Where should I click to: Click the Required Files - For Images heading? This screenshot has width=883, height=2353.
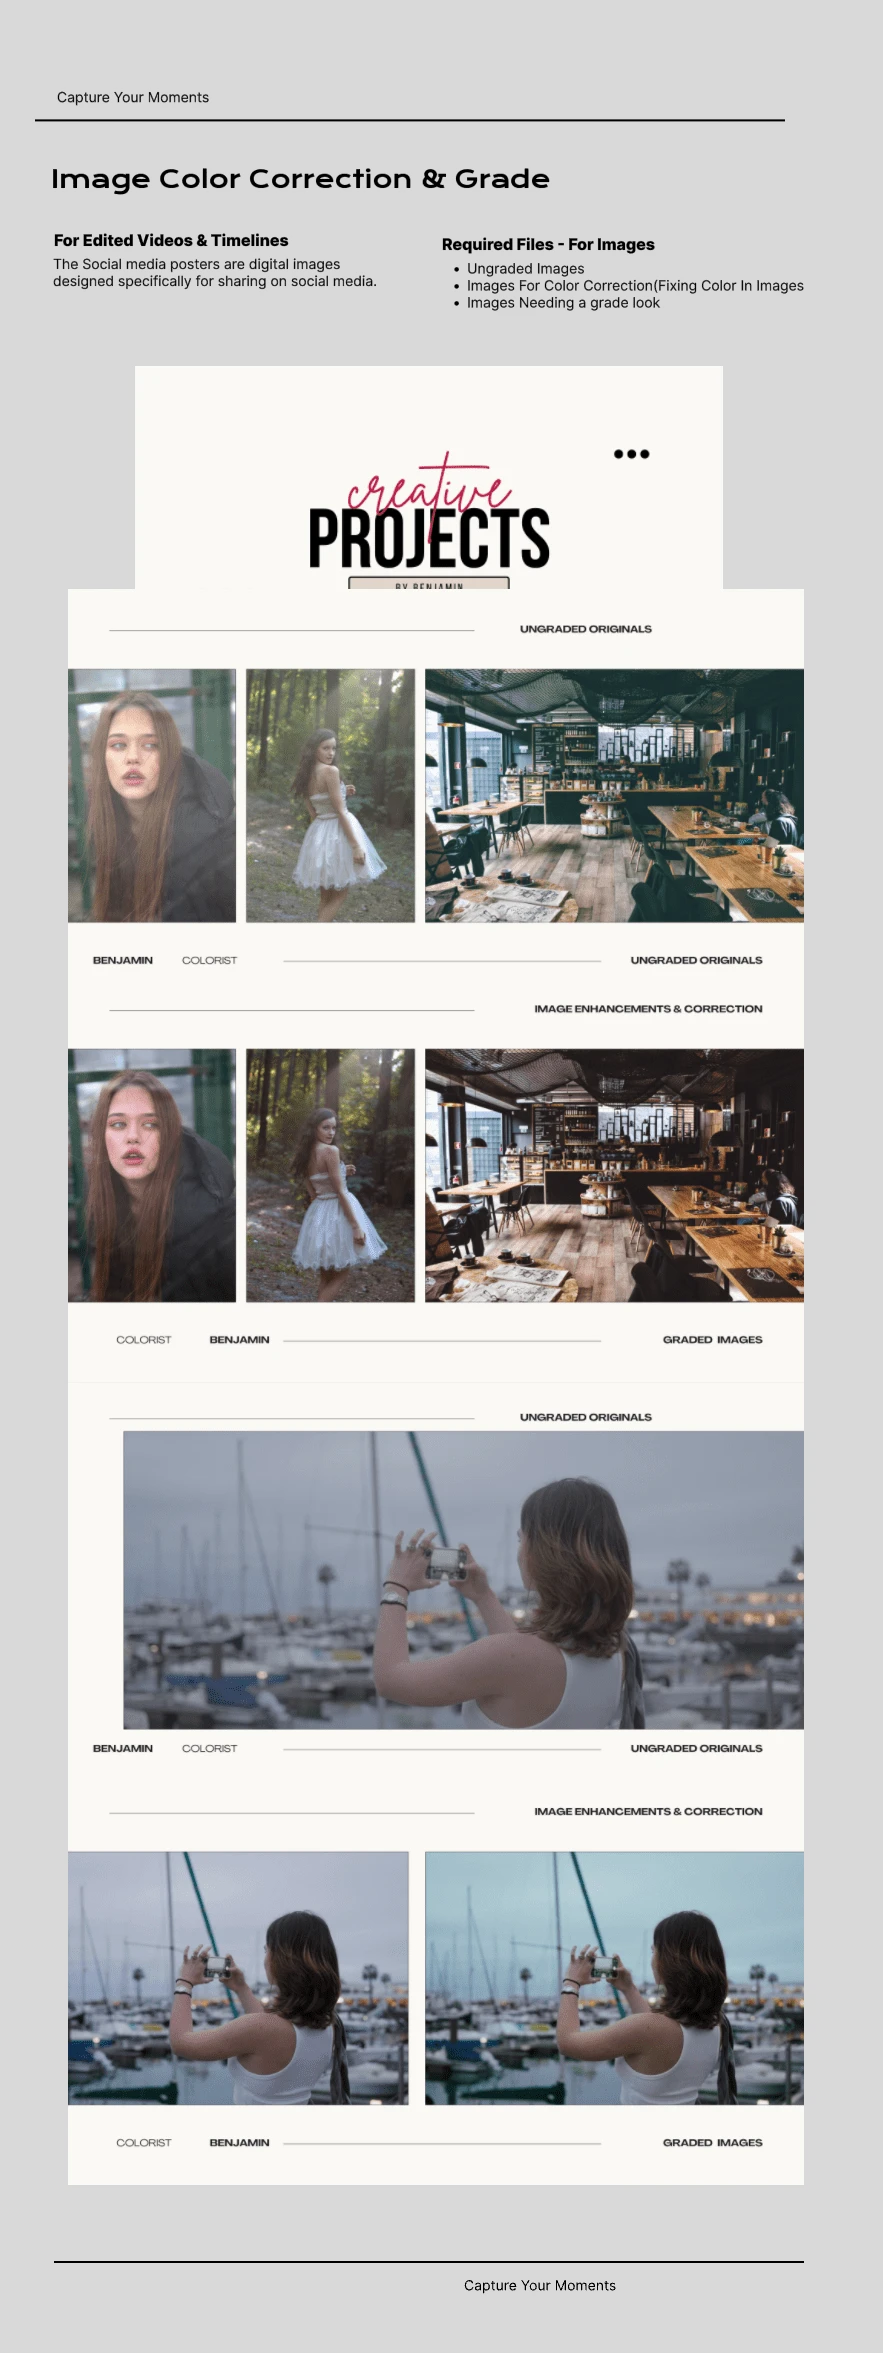pyautogui.click(x=548, y=244)
